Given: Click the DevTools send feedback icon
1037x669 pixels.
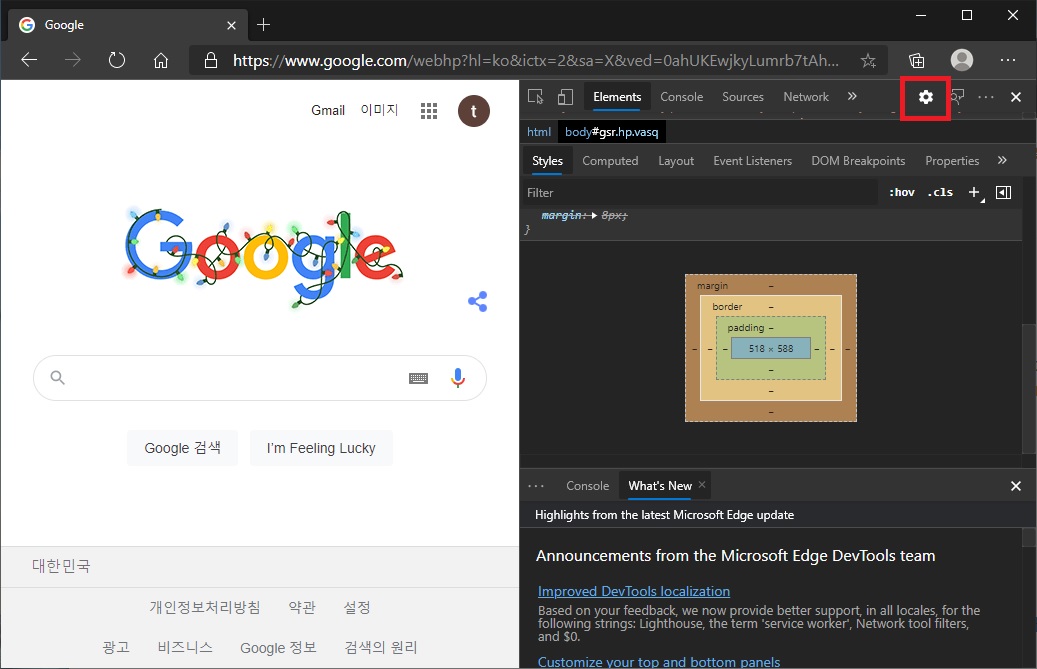Looking at the screenshot, I should pos(958,97).
